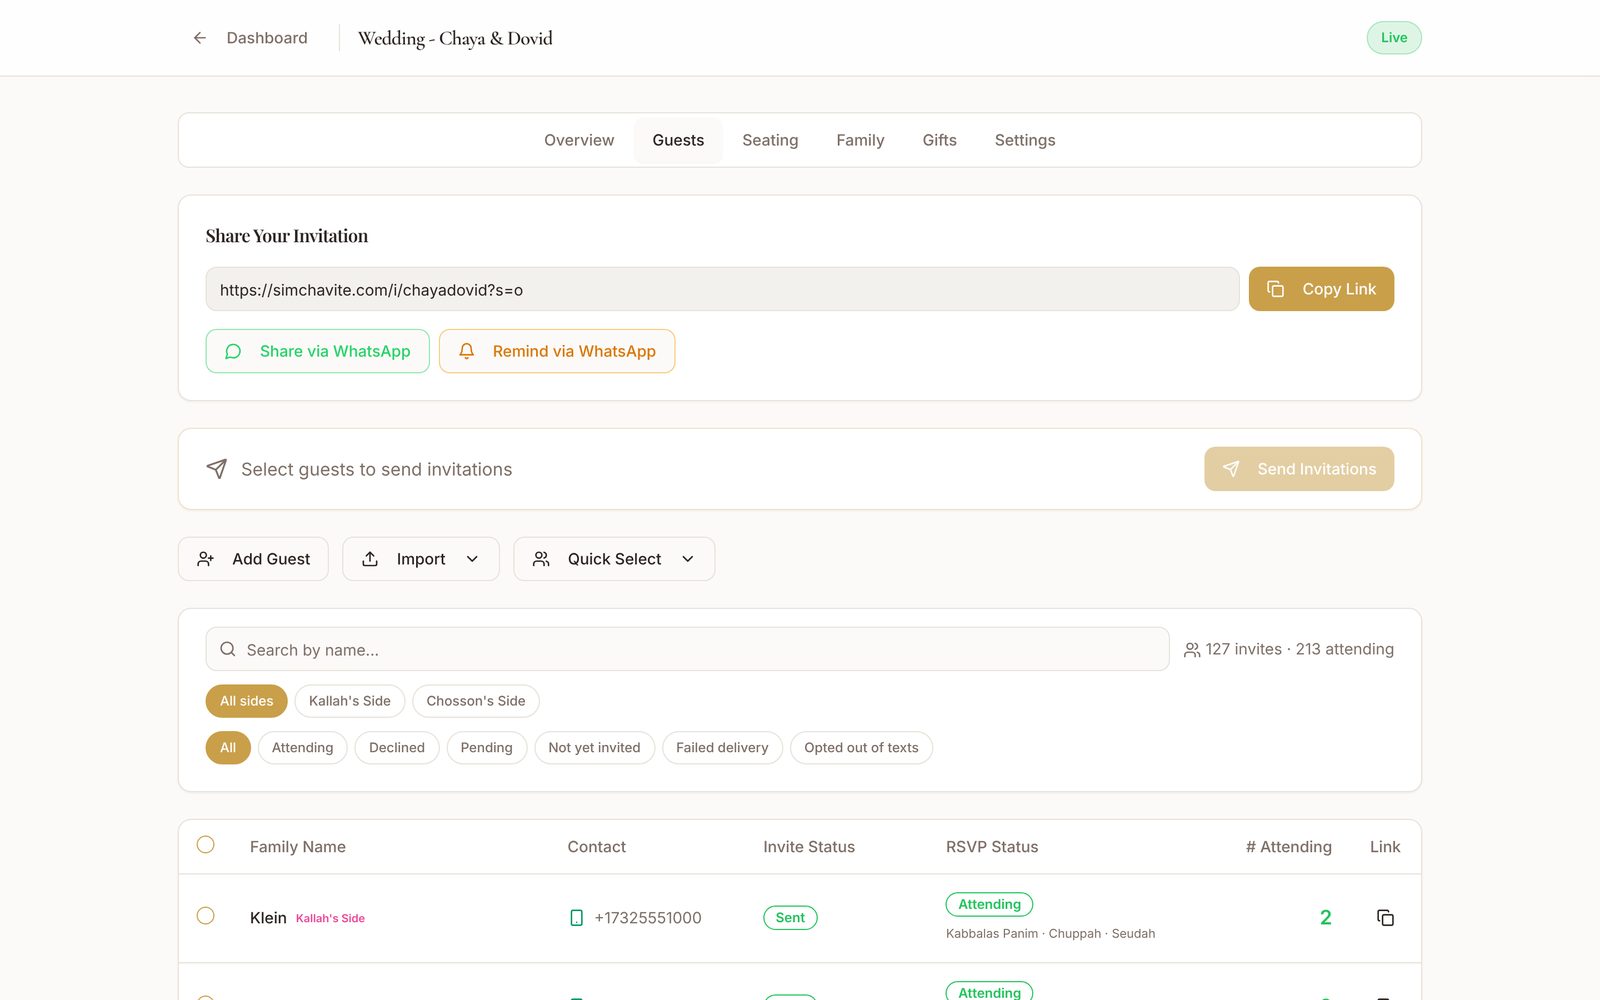
Task: Focus the Search by name field
Action: point(687,649)
